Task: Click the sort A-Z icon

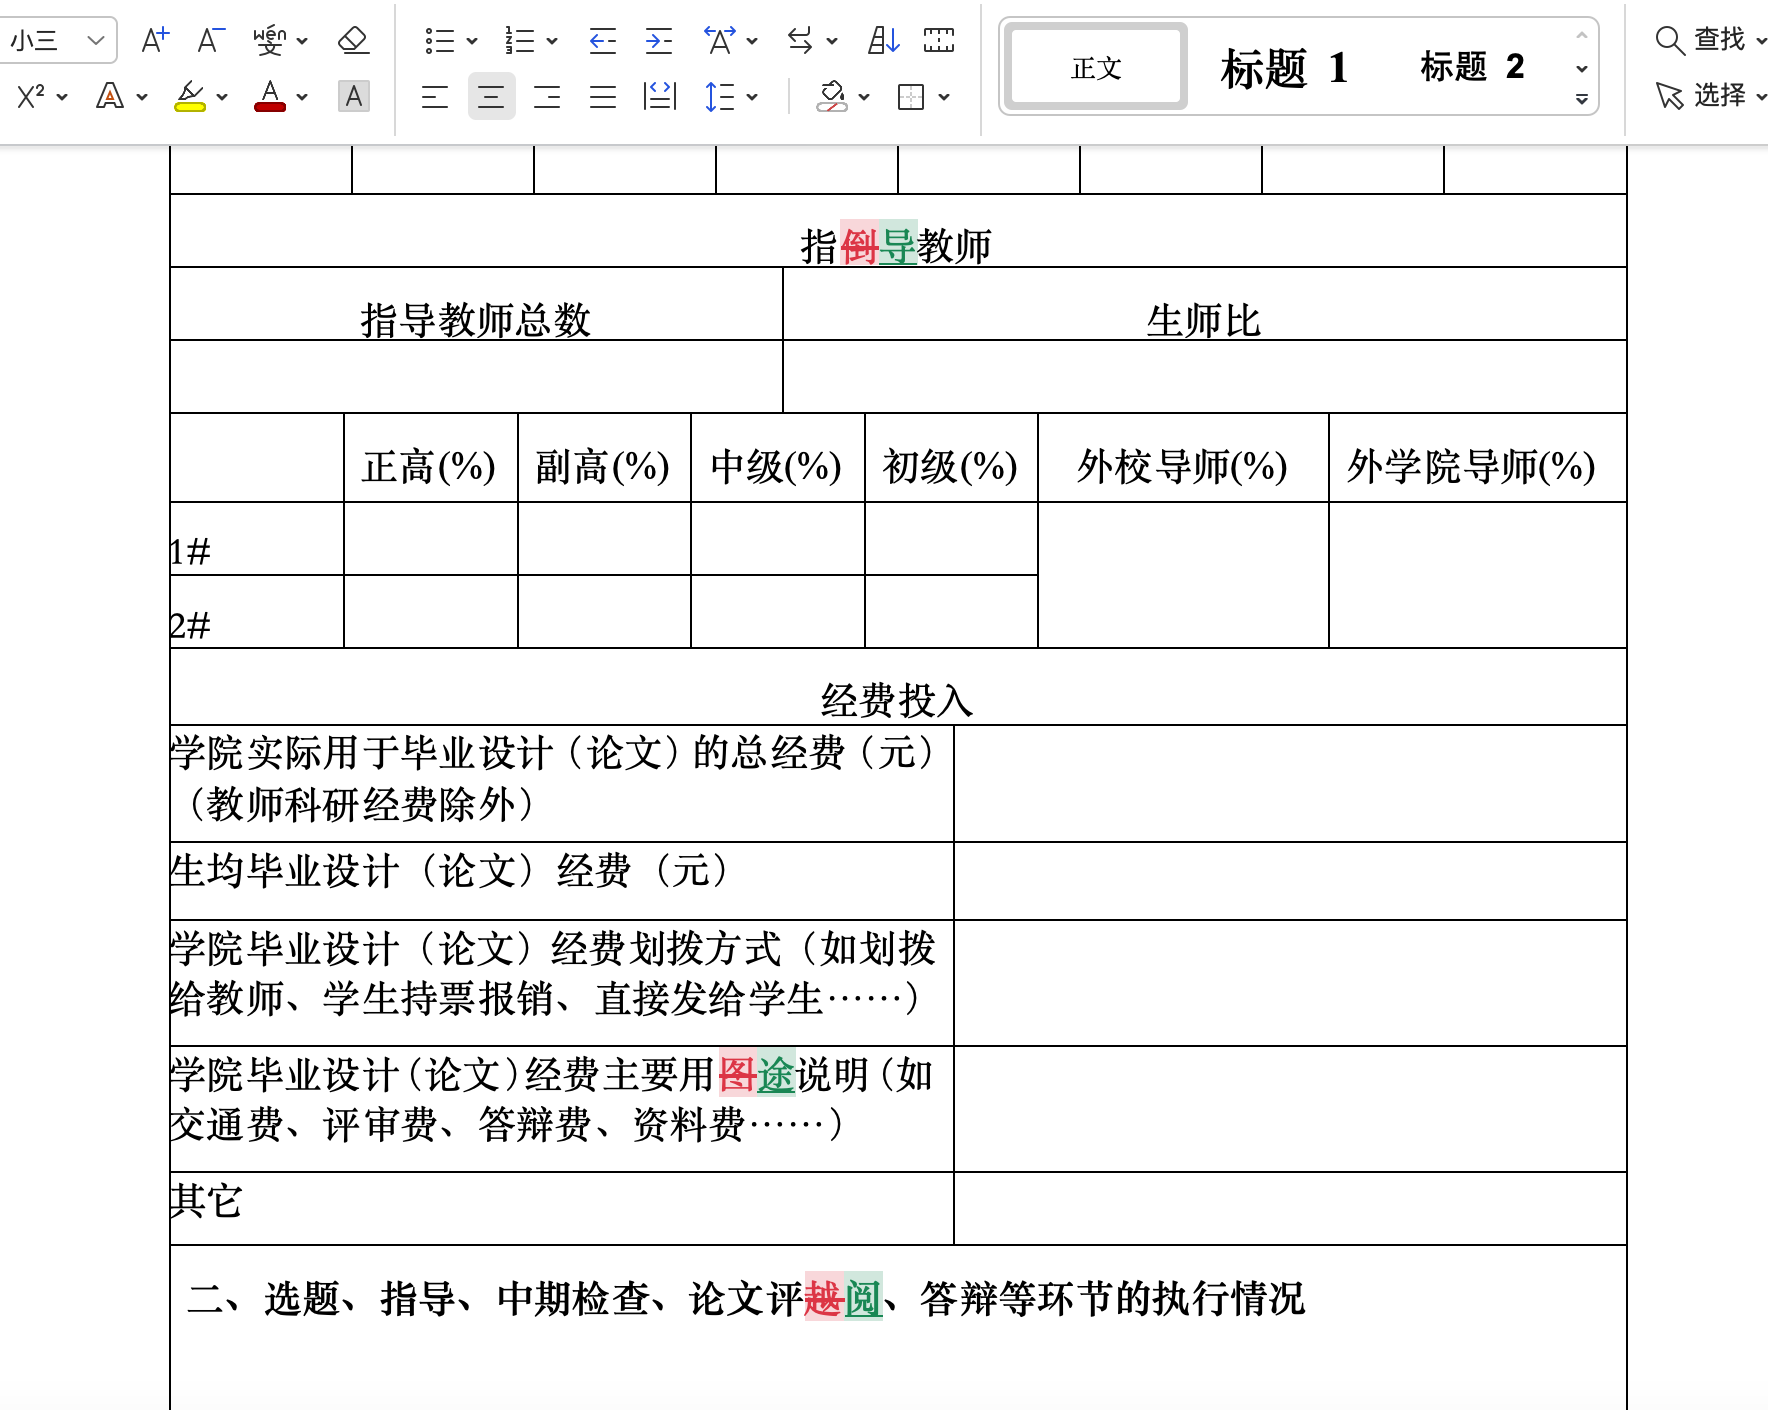Action: point(884,40)
